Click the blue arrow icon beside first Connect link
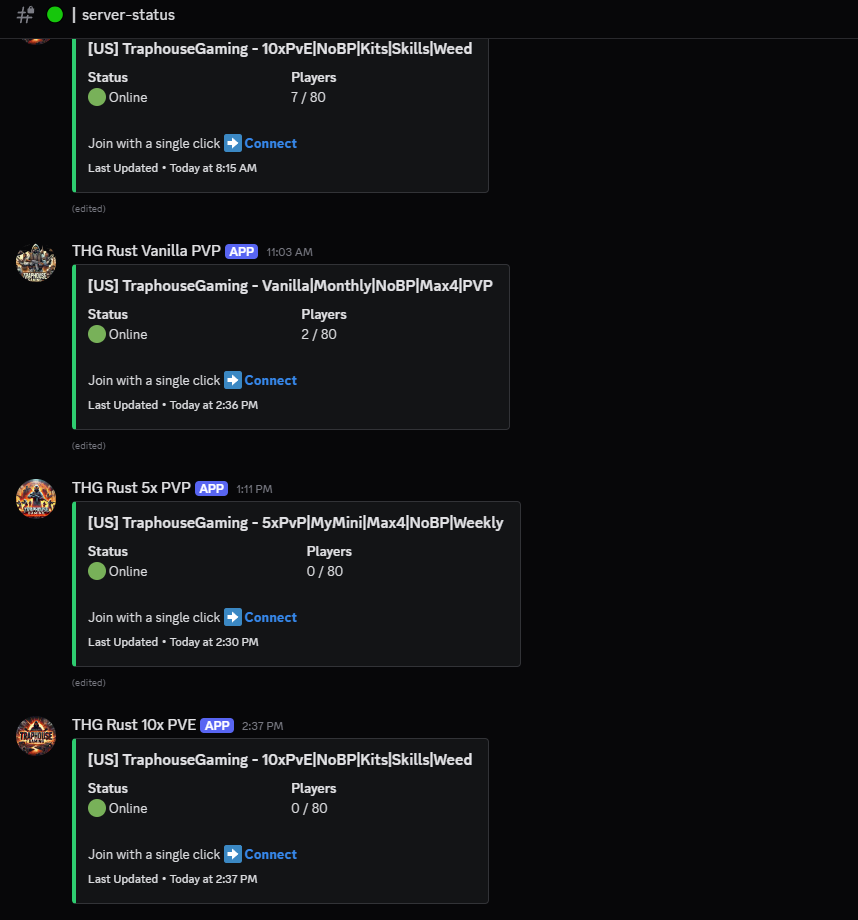858x920 pixels. tap(232, 143)
